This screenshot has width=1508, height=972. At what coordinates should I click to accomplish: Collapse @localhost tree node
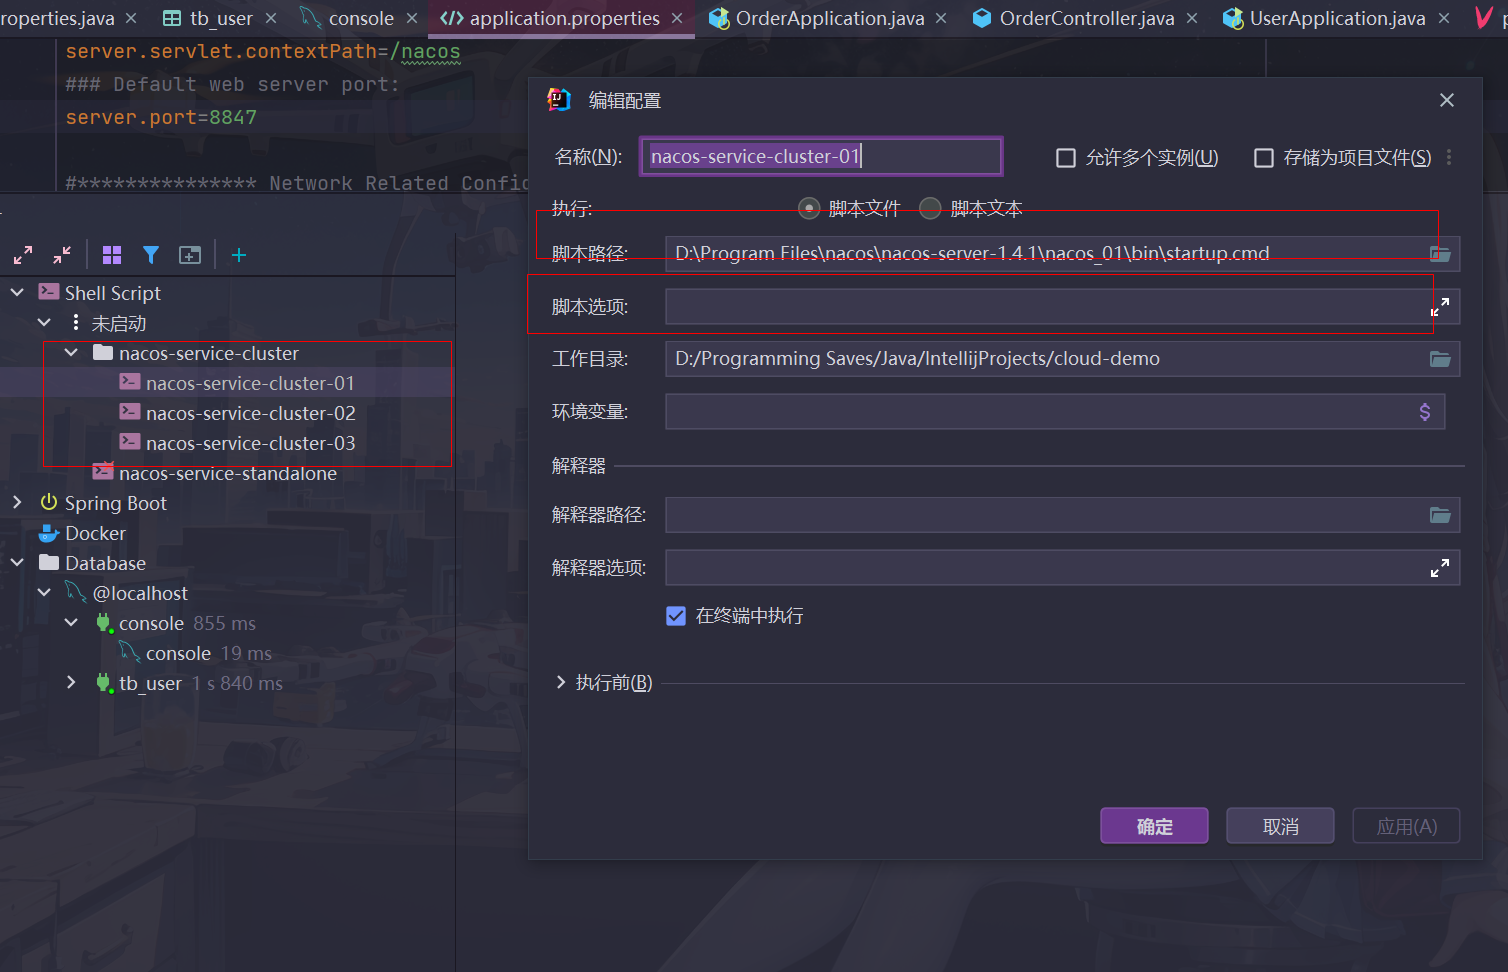pos(44,593)
